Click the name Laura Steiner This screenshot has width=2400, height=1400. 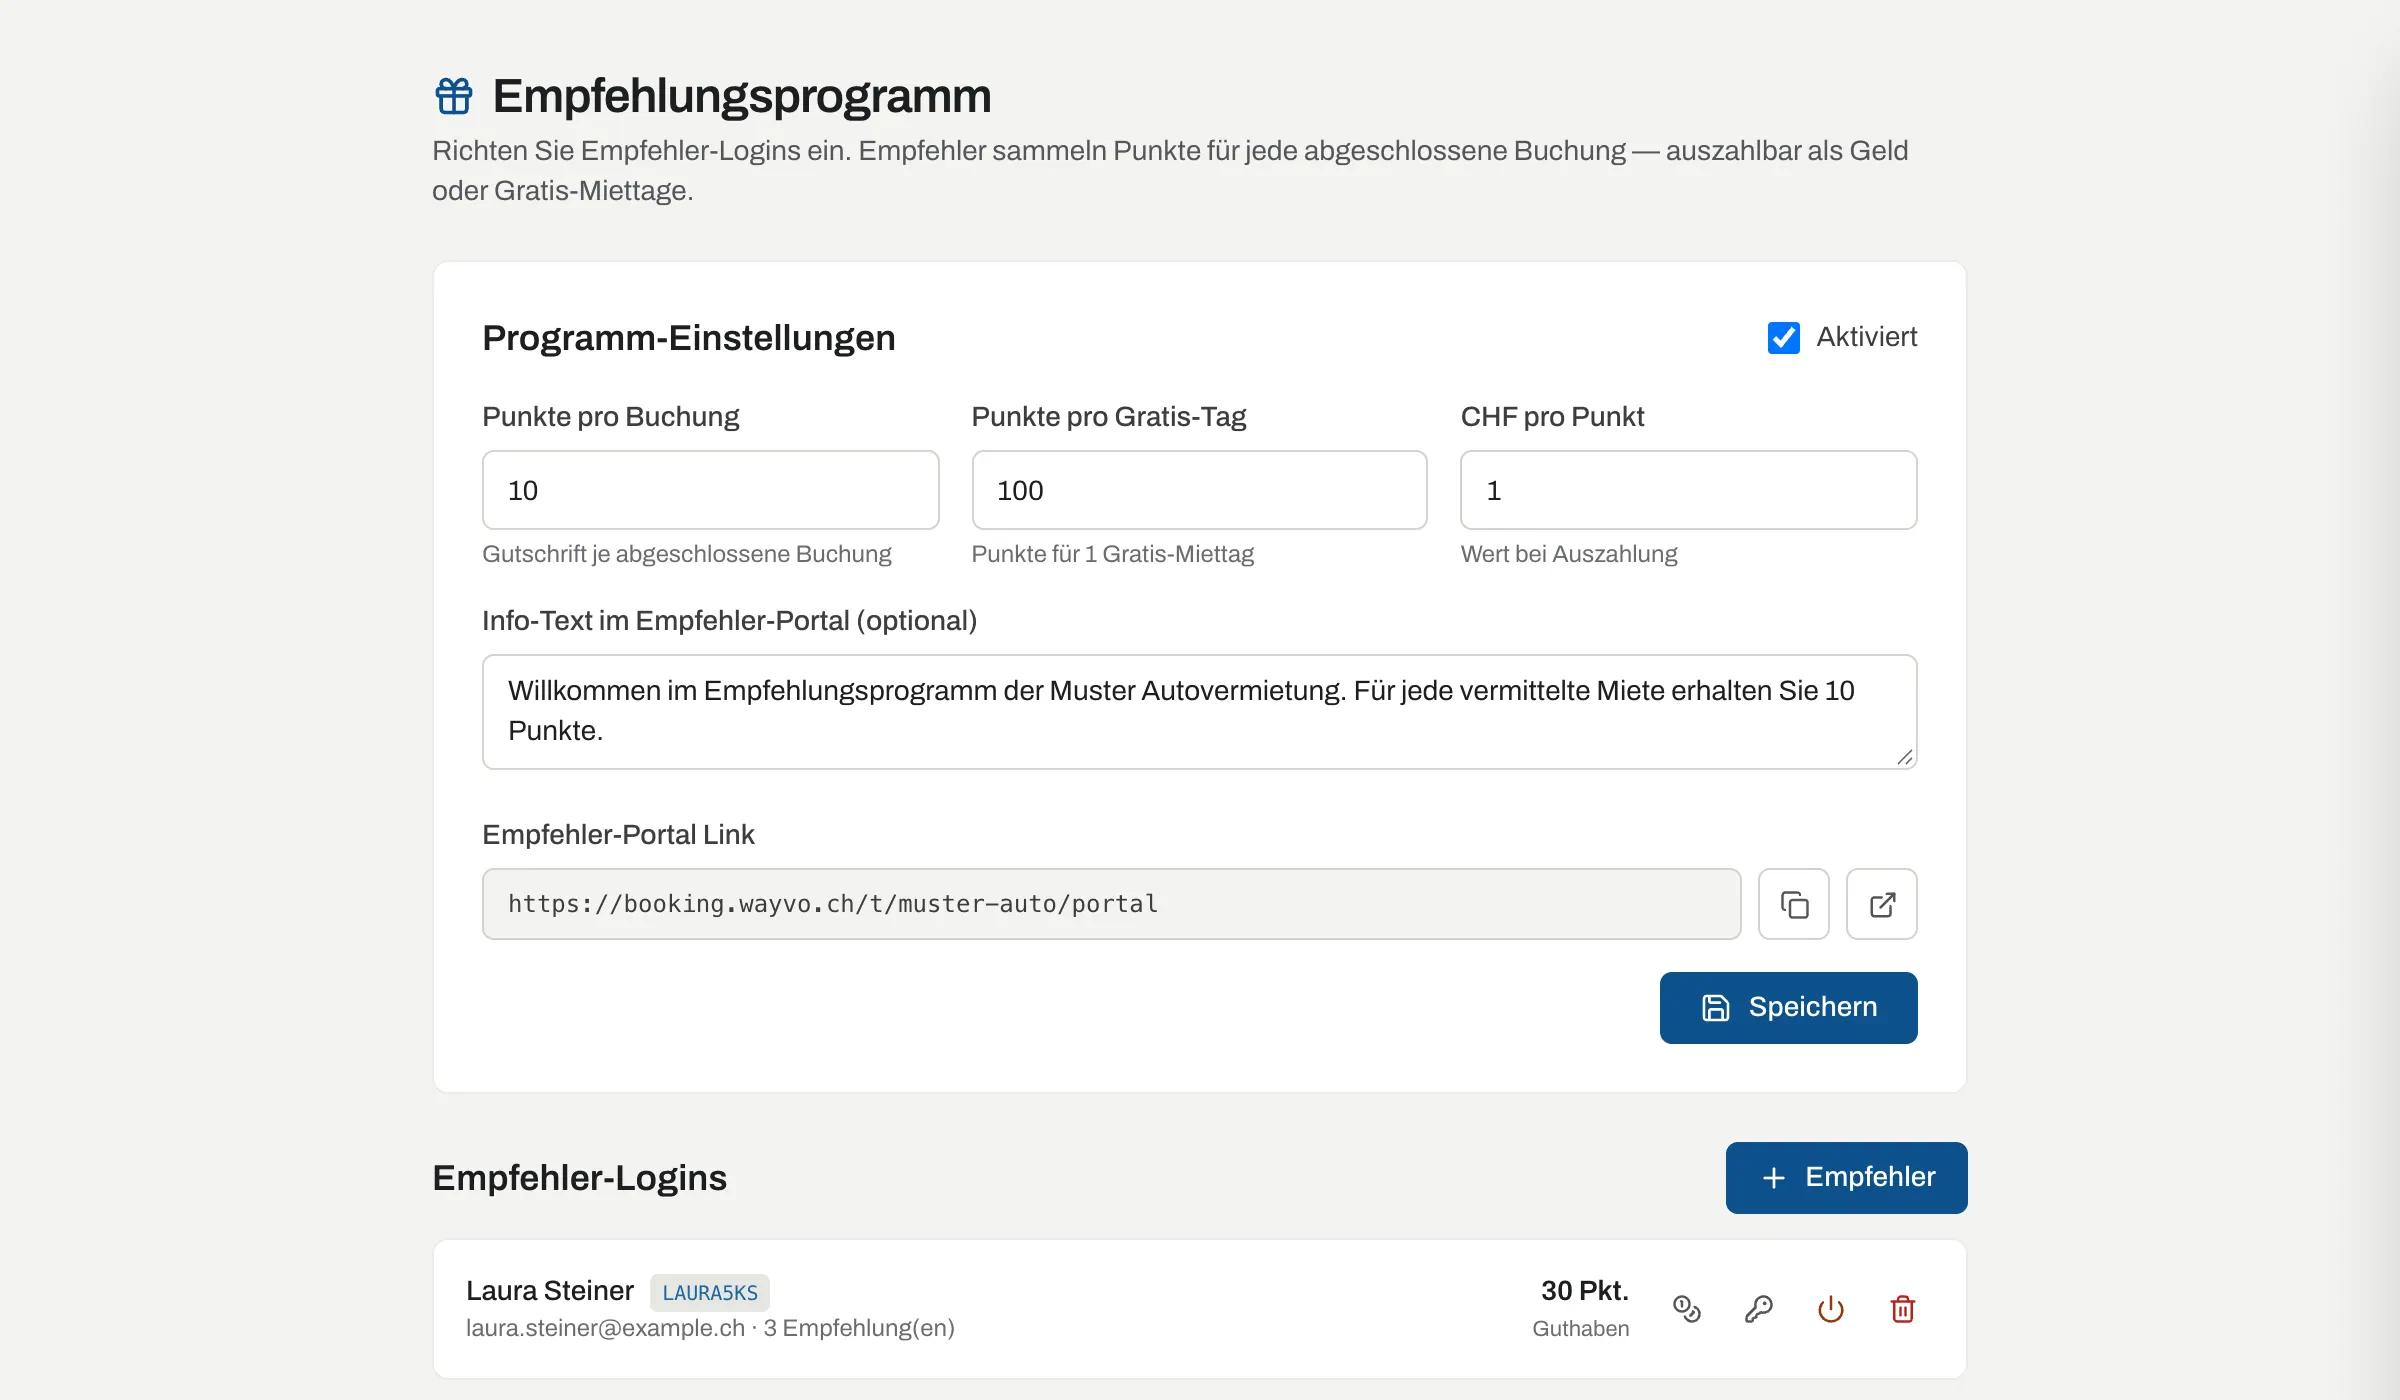pos(550,1291)
